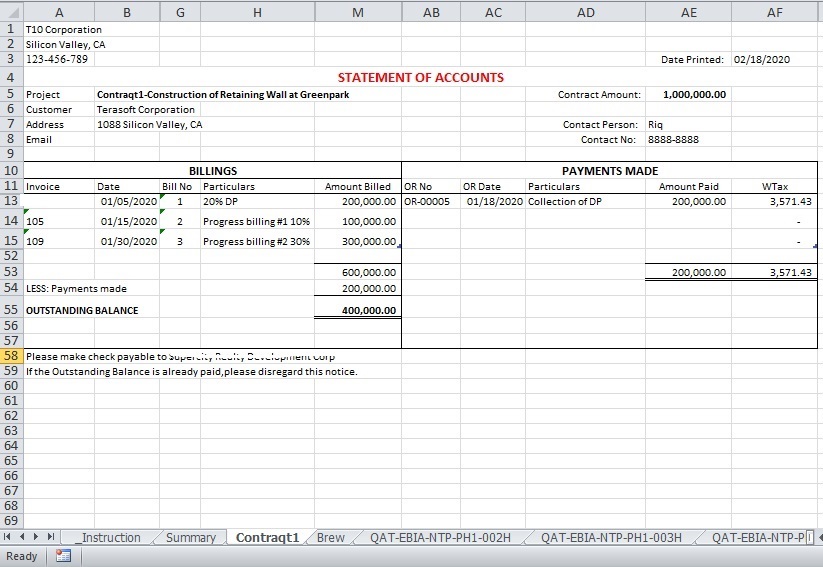The image size is (823, 567).
Task: Click the macro recording icon in status bar
Action: point(63,556)
